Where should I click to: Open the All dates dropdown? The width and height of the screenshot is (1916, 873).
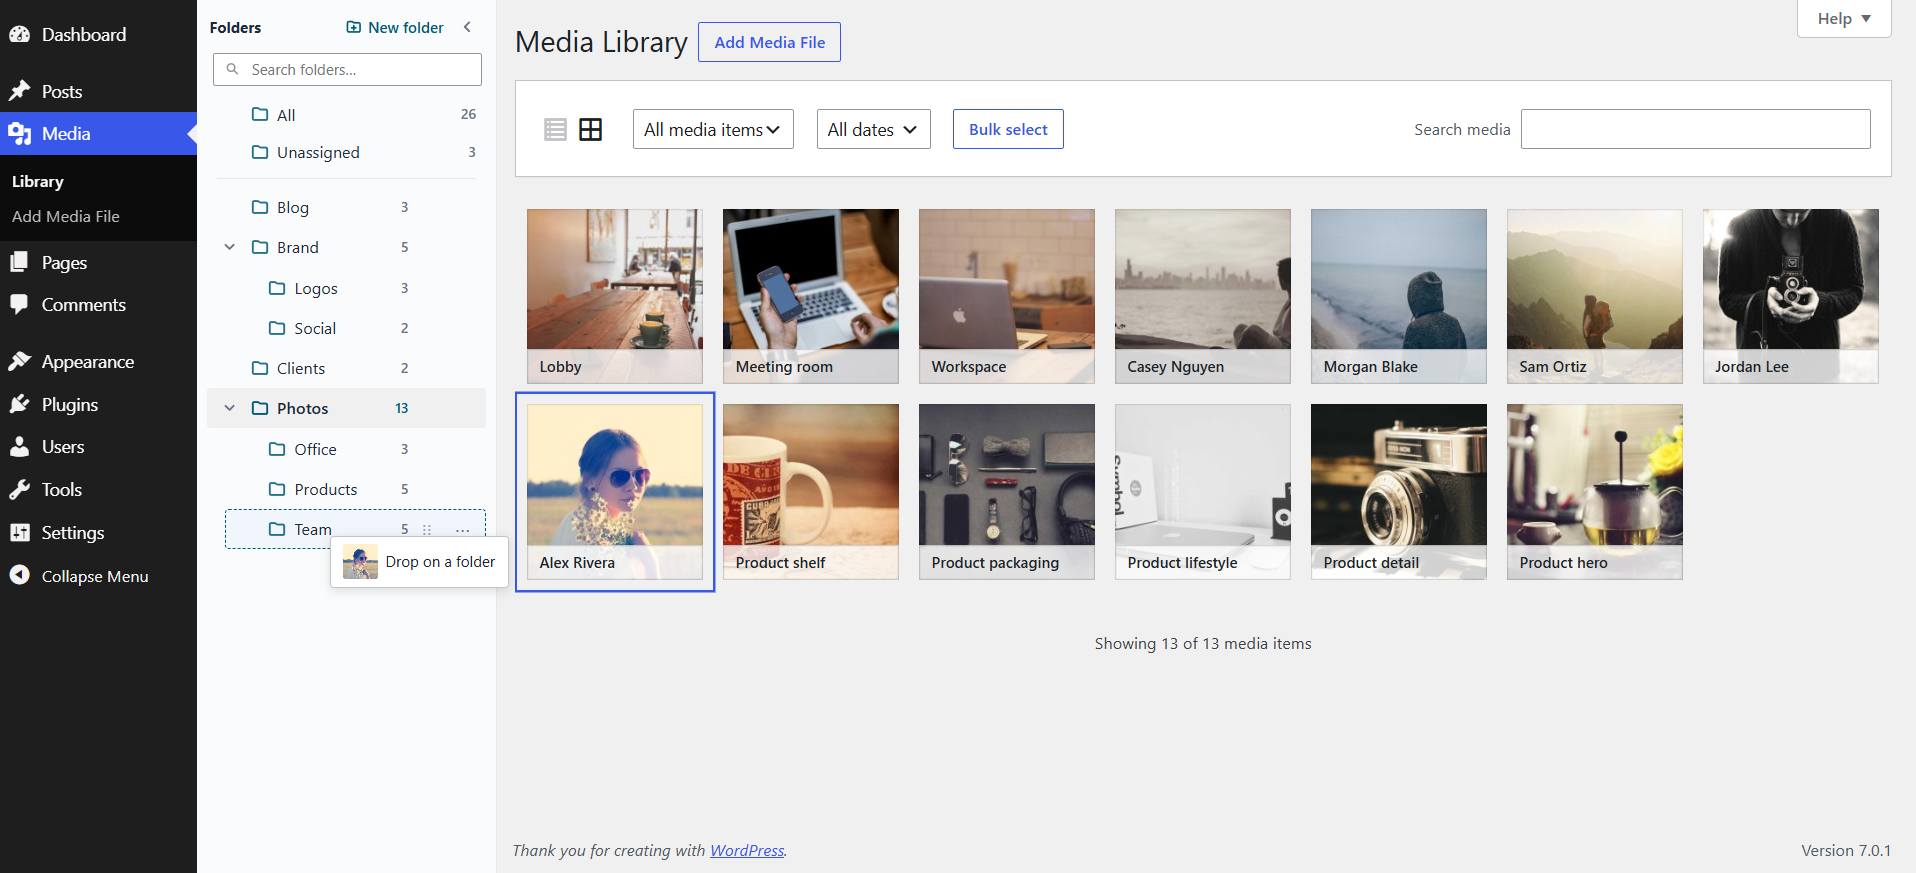click(x=873, y=129)
